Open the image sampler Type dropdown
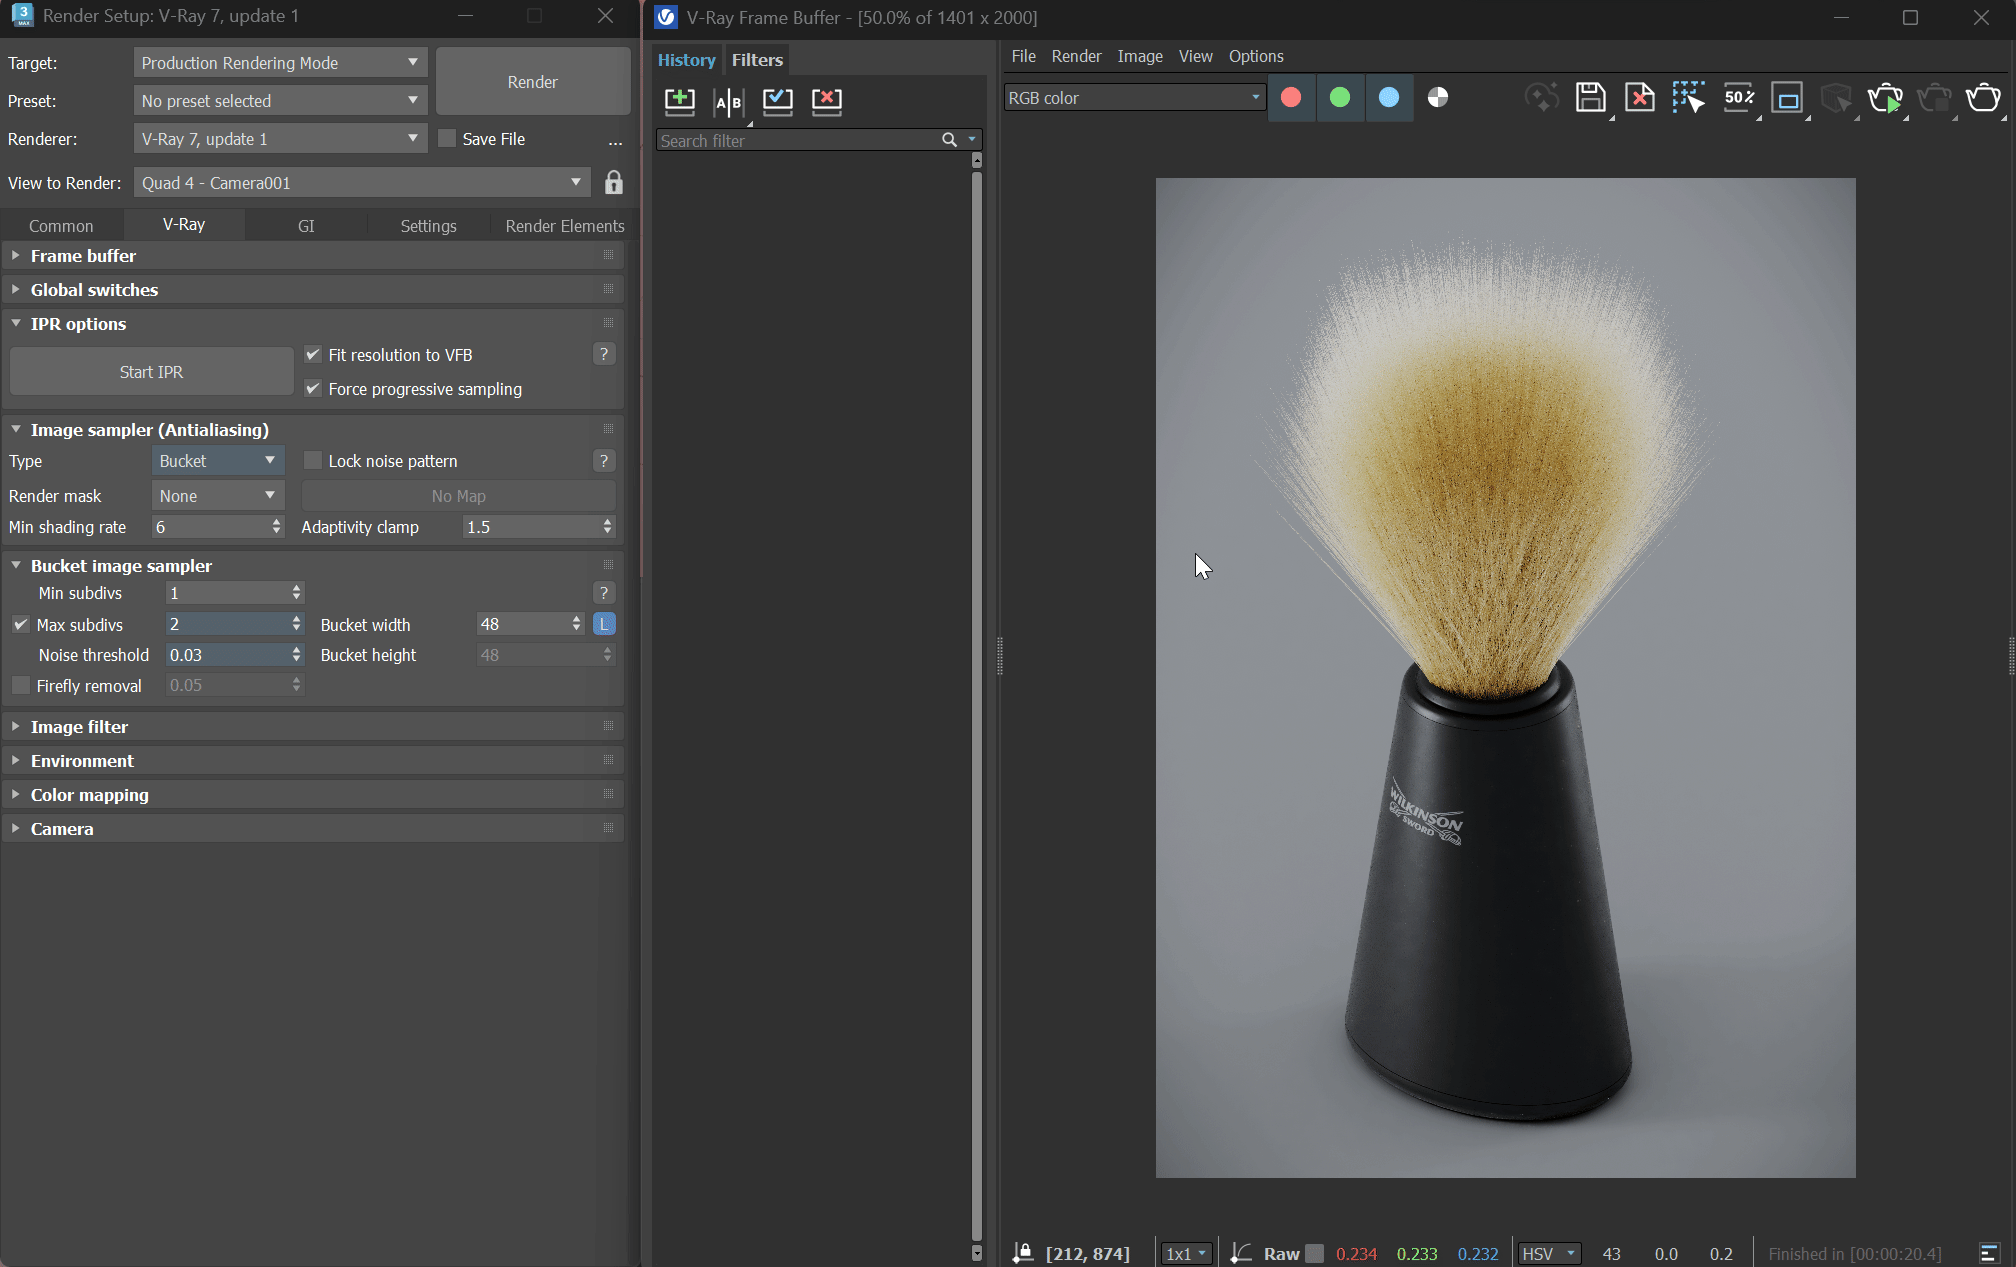 click(217, 461)
